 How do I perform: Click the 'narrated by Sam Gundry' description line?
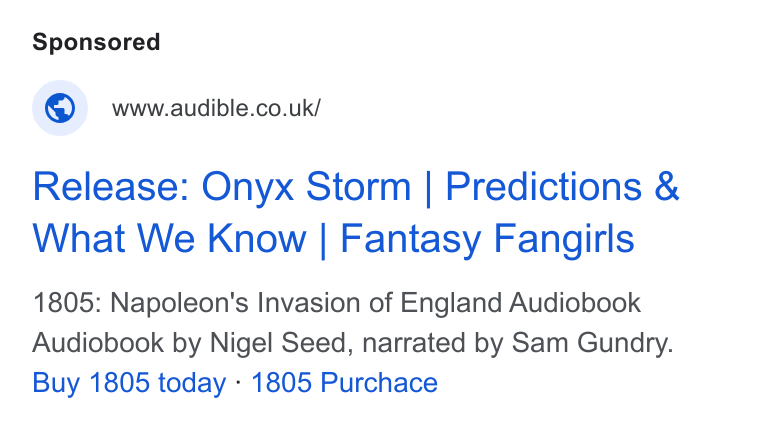pyautogui.click(x=518, y=343)
